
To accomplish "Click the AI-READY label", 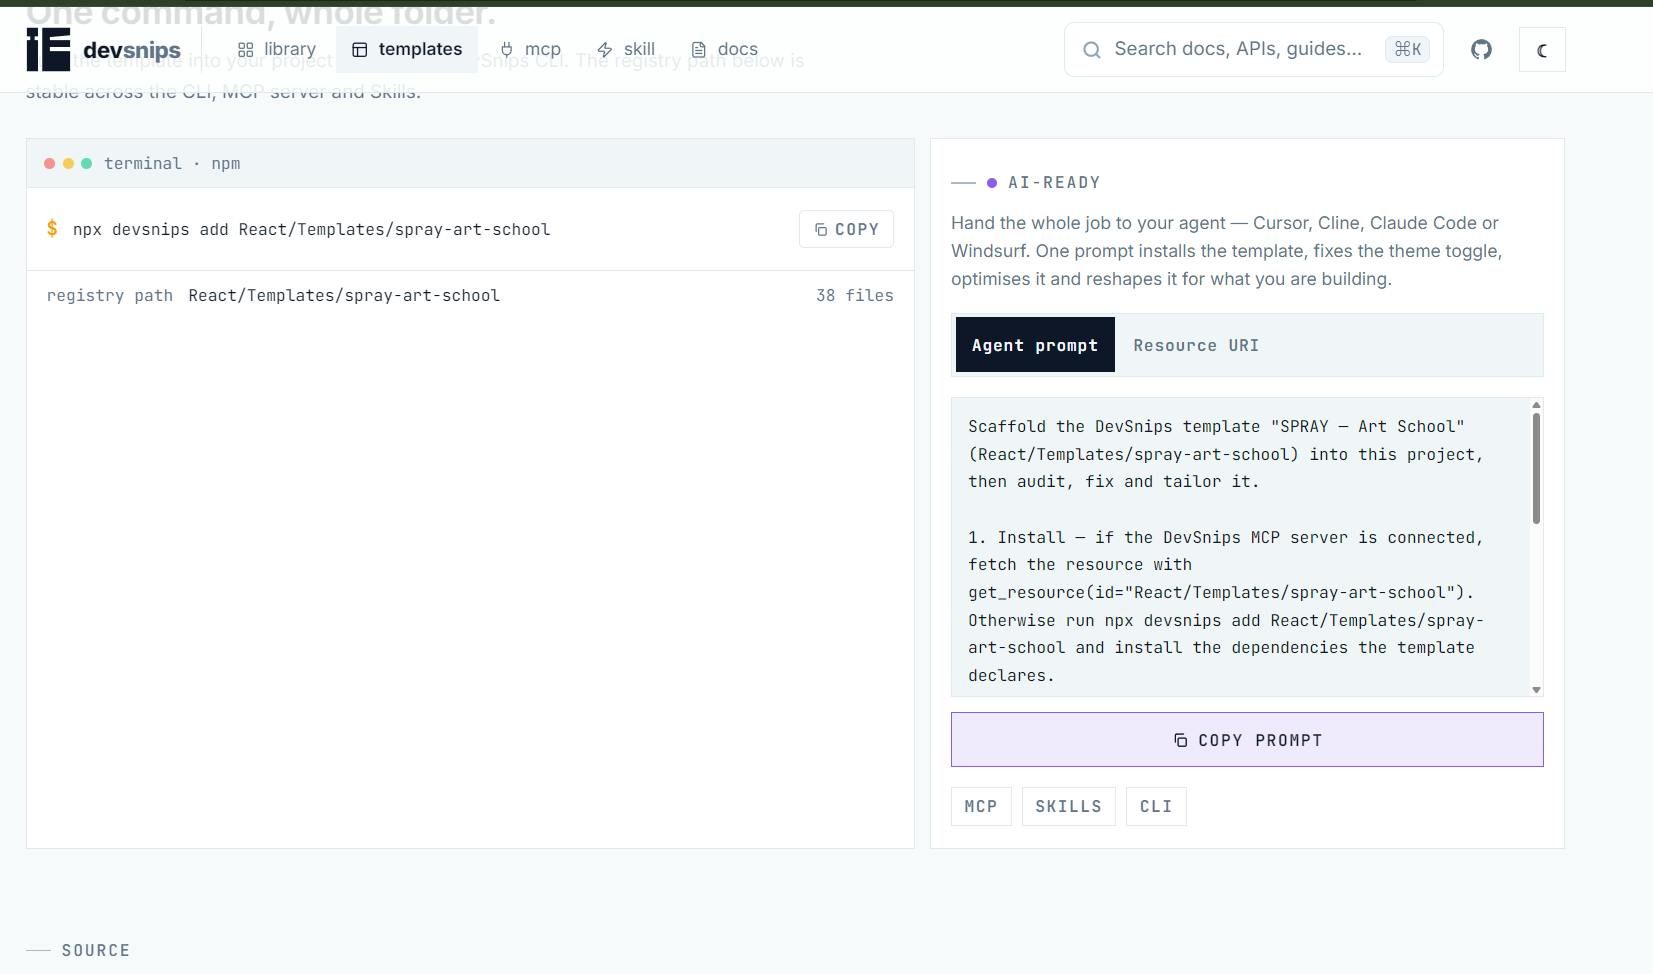I will (1054, 183).
